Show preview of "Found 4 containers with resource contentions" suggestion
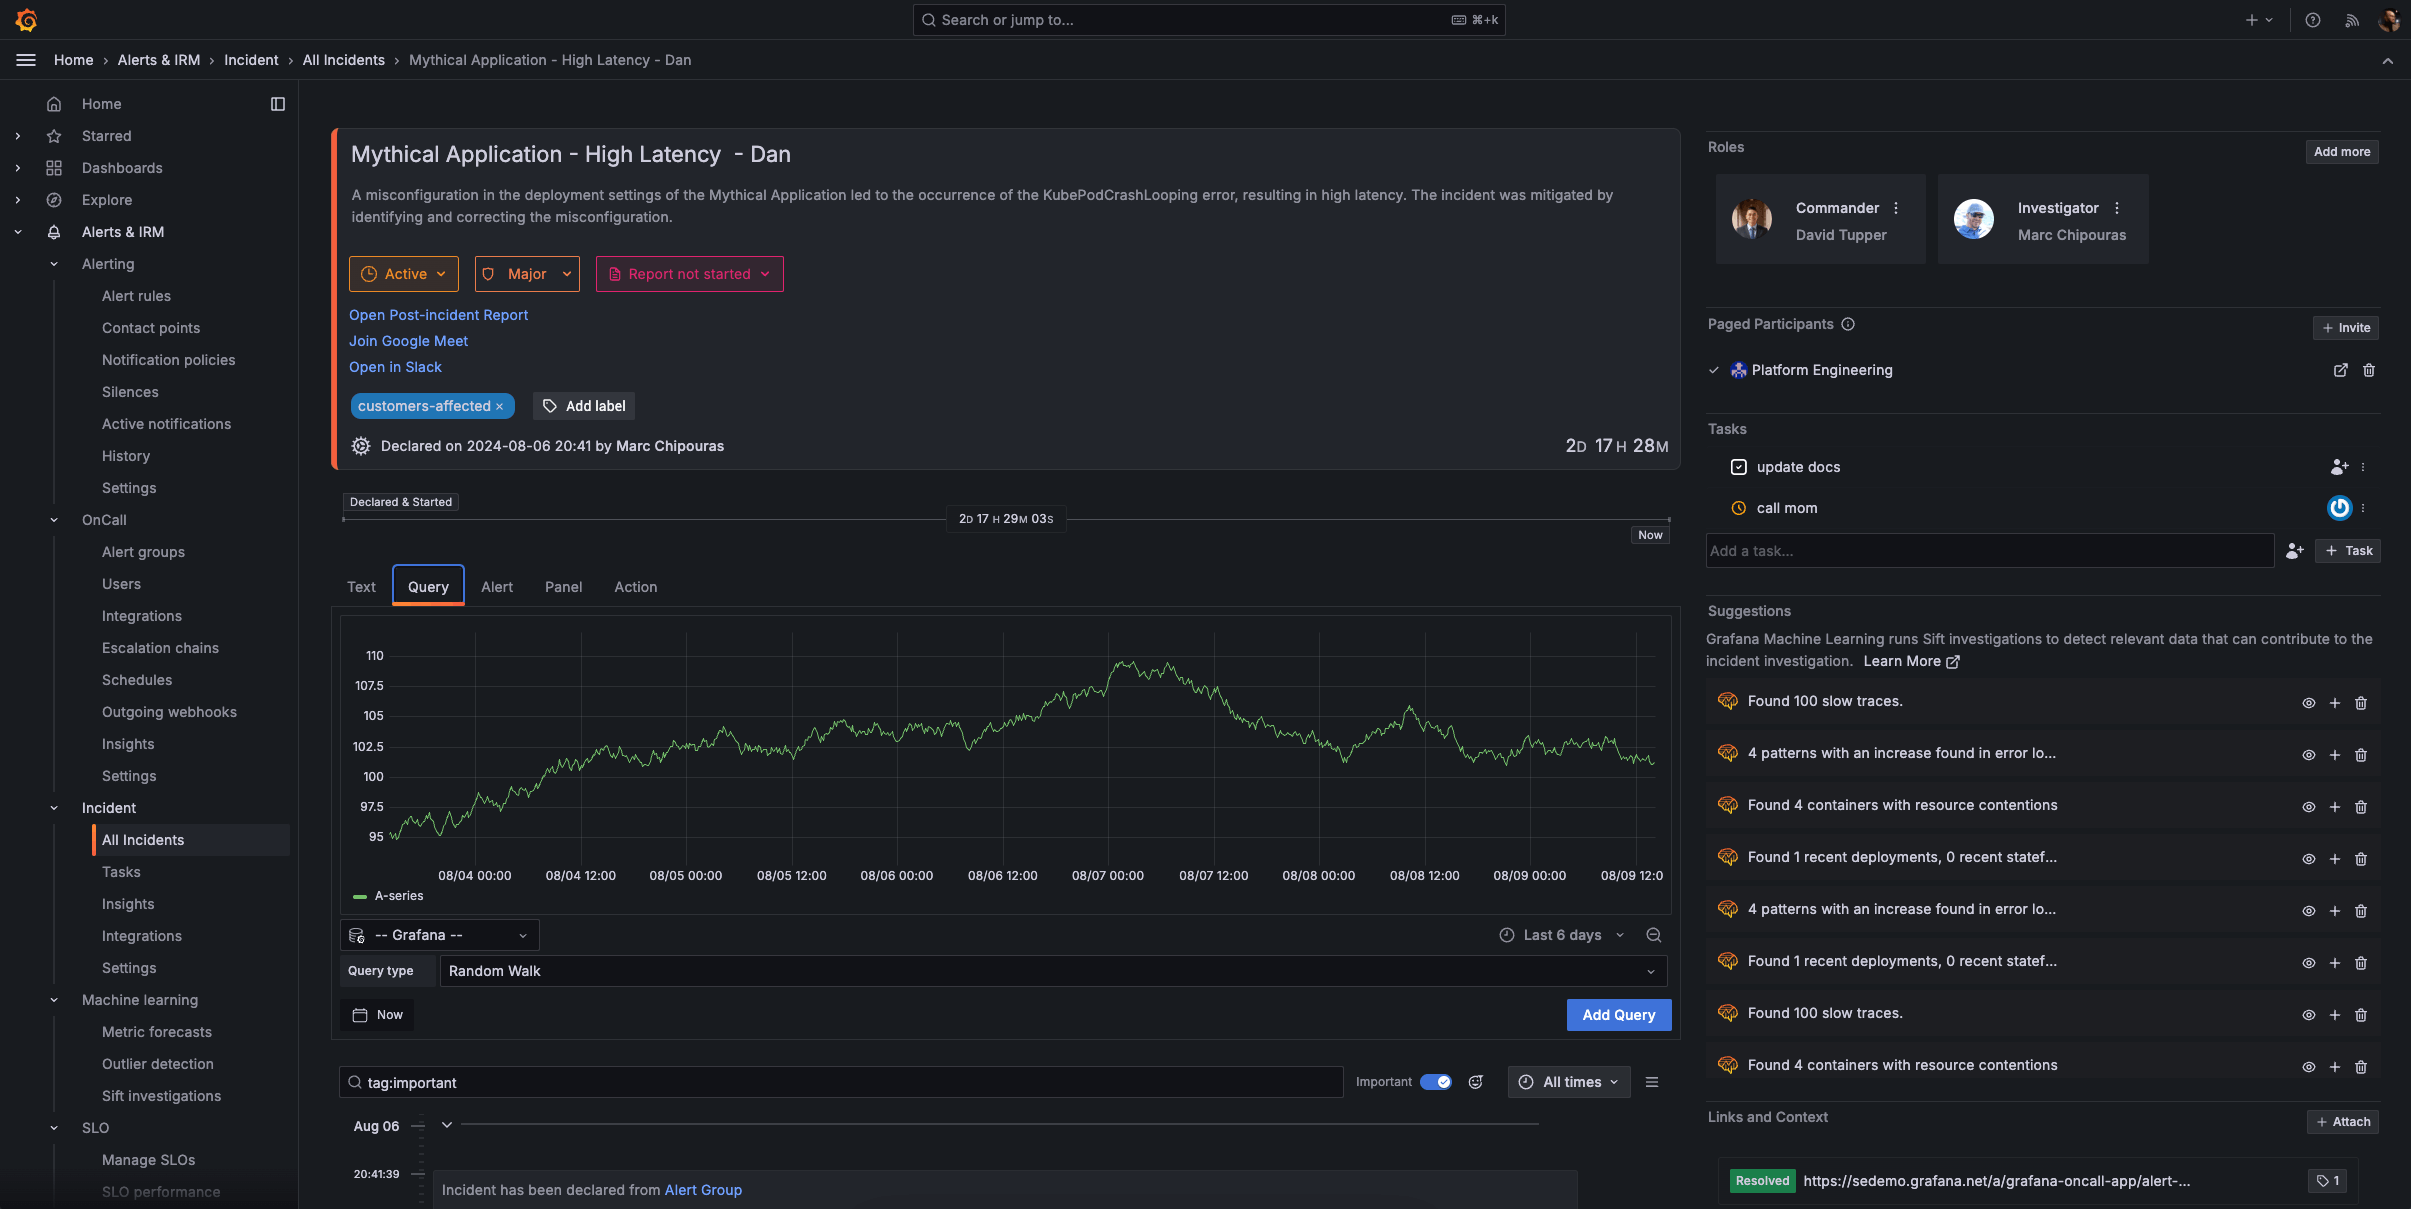This screenshot has height=1209, width=2411. [x=2309, y=807]
